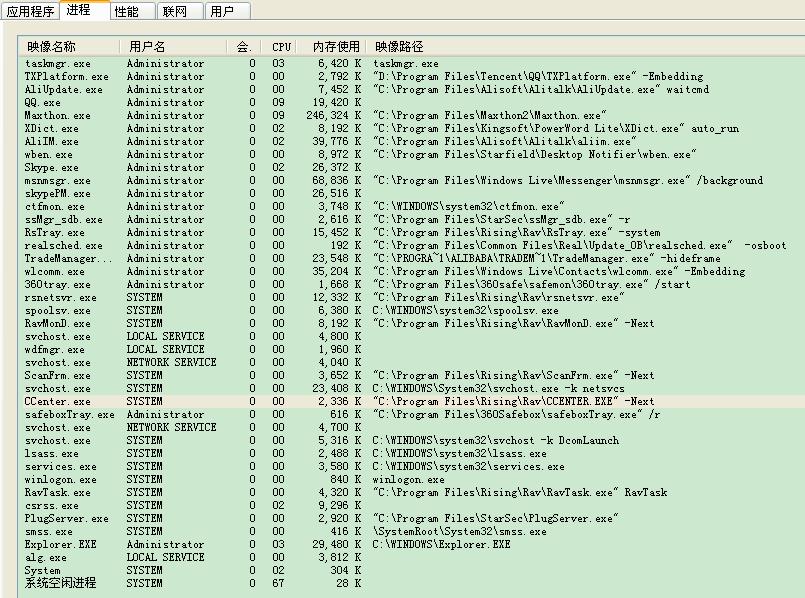Sort by 用户名 column header
Image resolution: width=805 pixels, height=598 pixels.
173,47
